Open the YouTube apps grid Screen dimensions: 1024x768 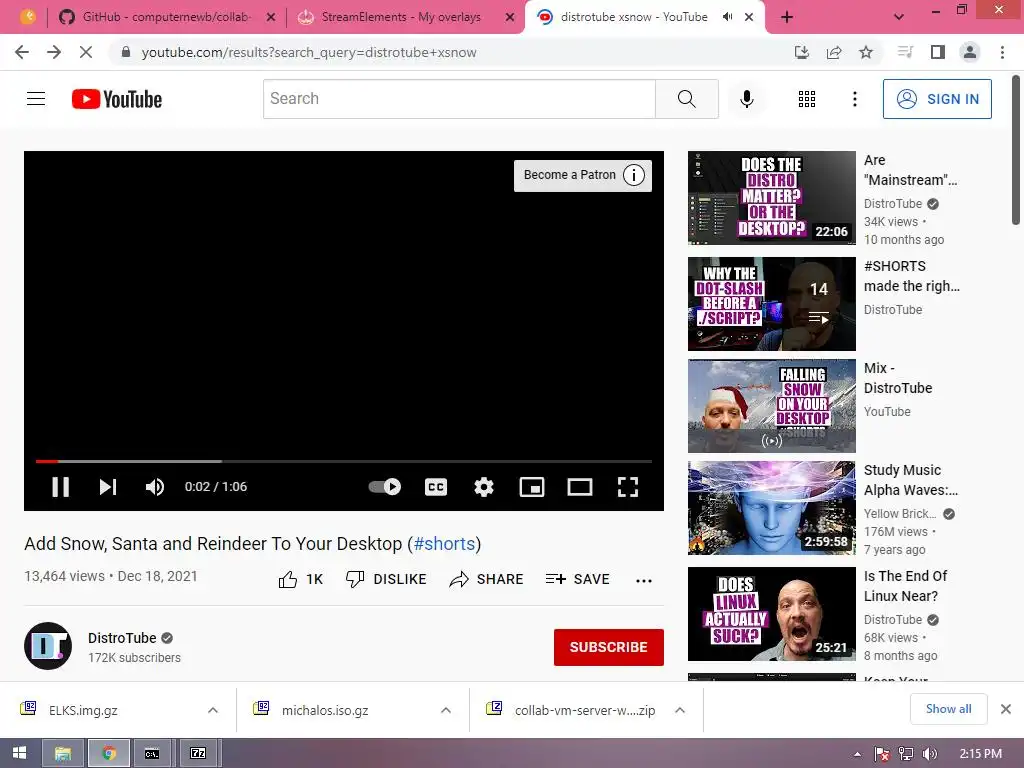pos(807,99)
